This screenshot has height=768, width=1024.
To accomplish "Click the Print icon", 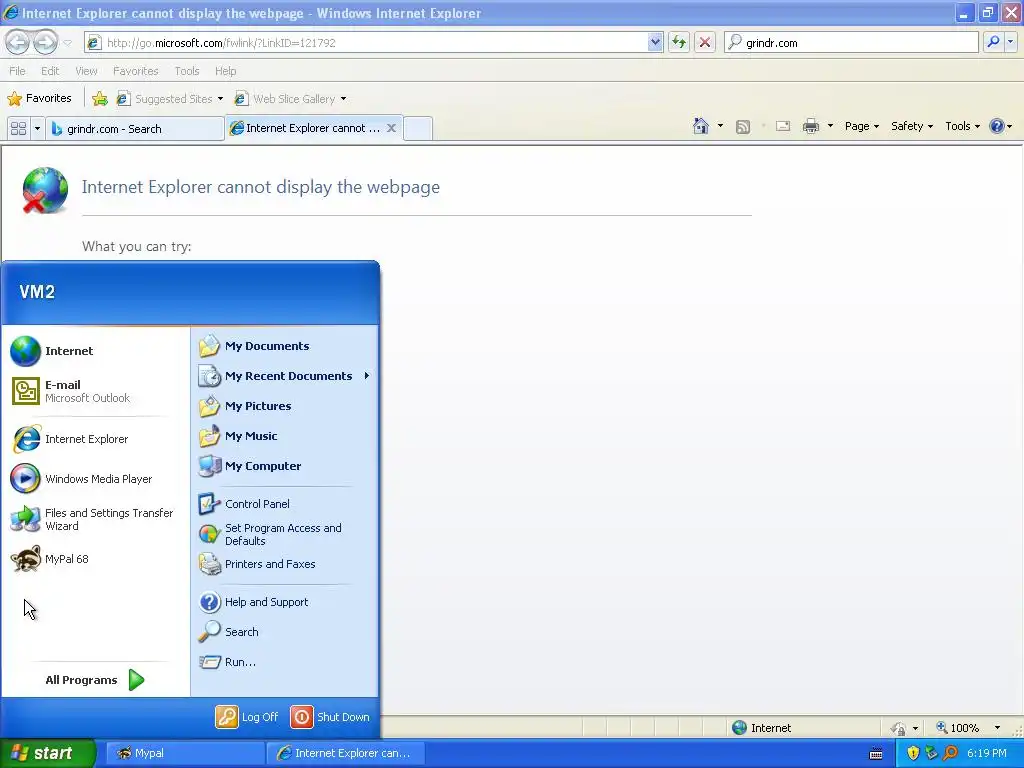I will click(x=810, y=126).
